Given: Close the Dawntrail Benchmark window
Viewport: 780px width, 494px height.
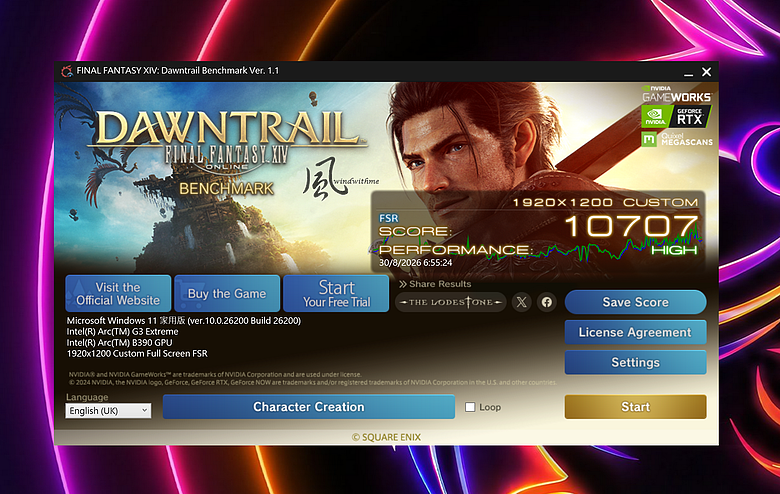Looking at the screenshot, I should tap(706, 72).
